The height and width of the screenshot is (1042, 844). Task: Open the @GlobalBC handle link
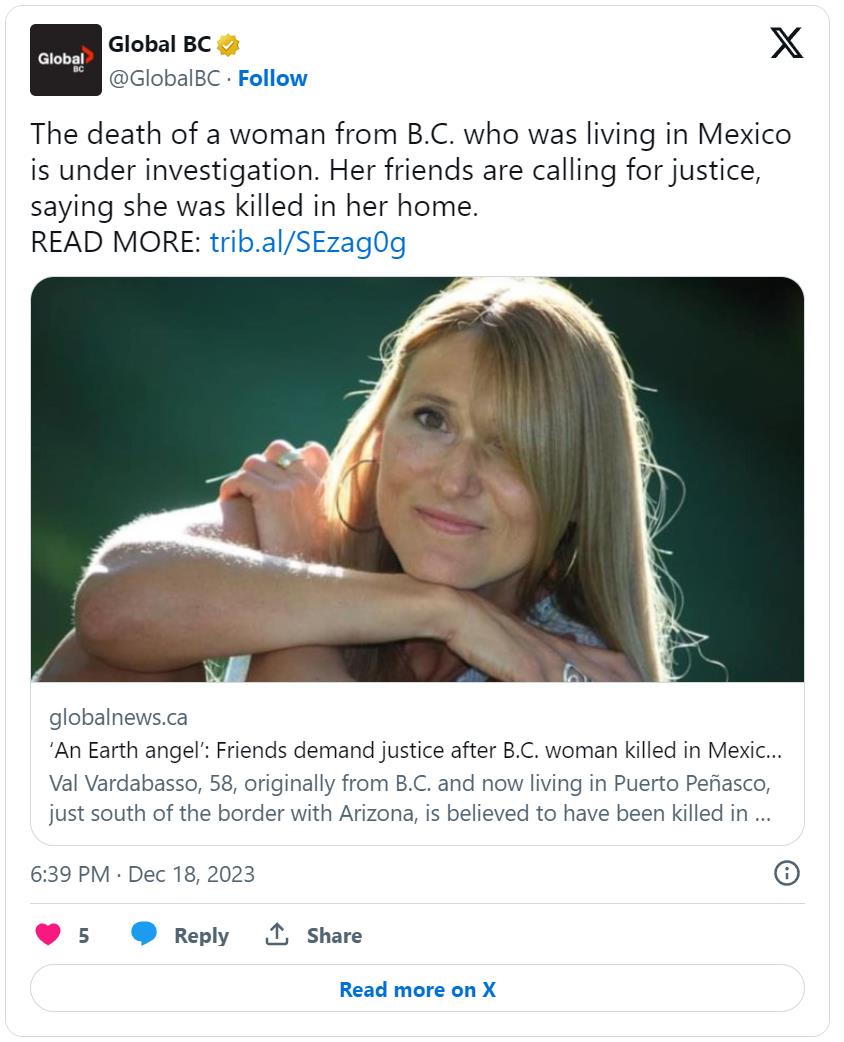click(x=163, y=78)
